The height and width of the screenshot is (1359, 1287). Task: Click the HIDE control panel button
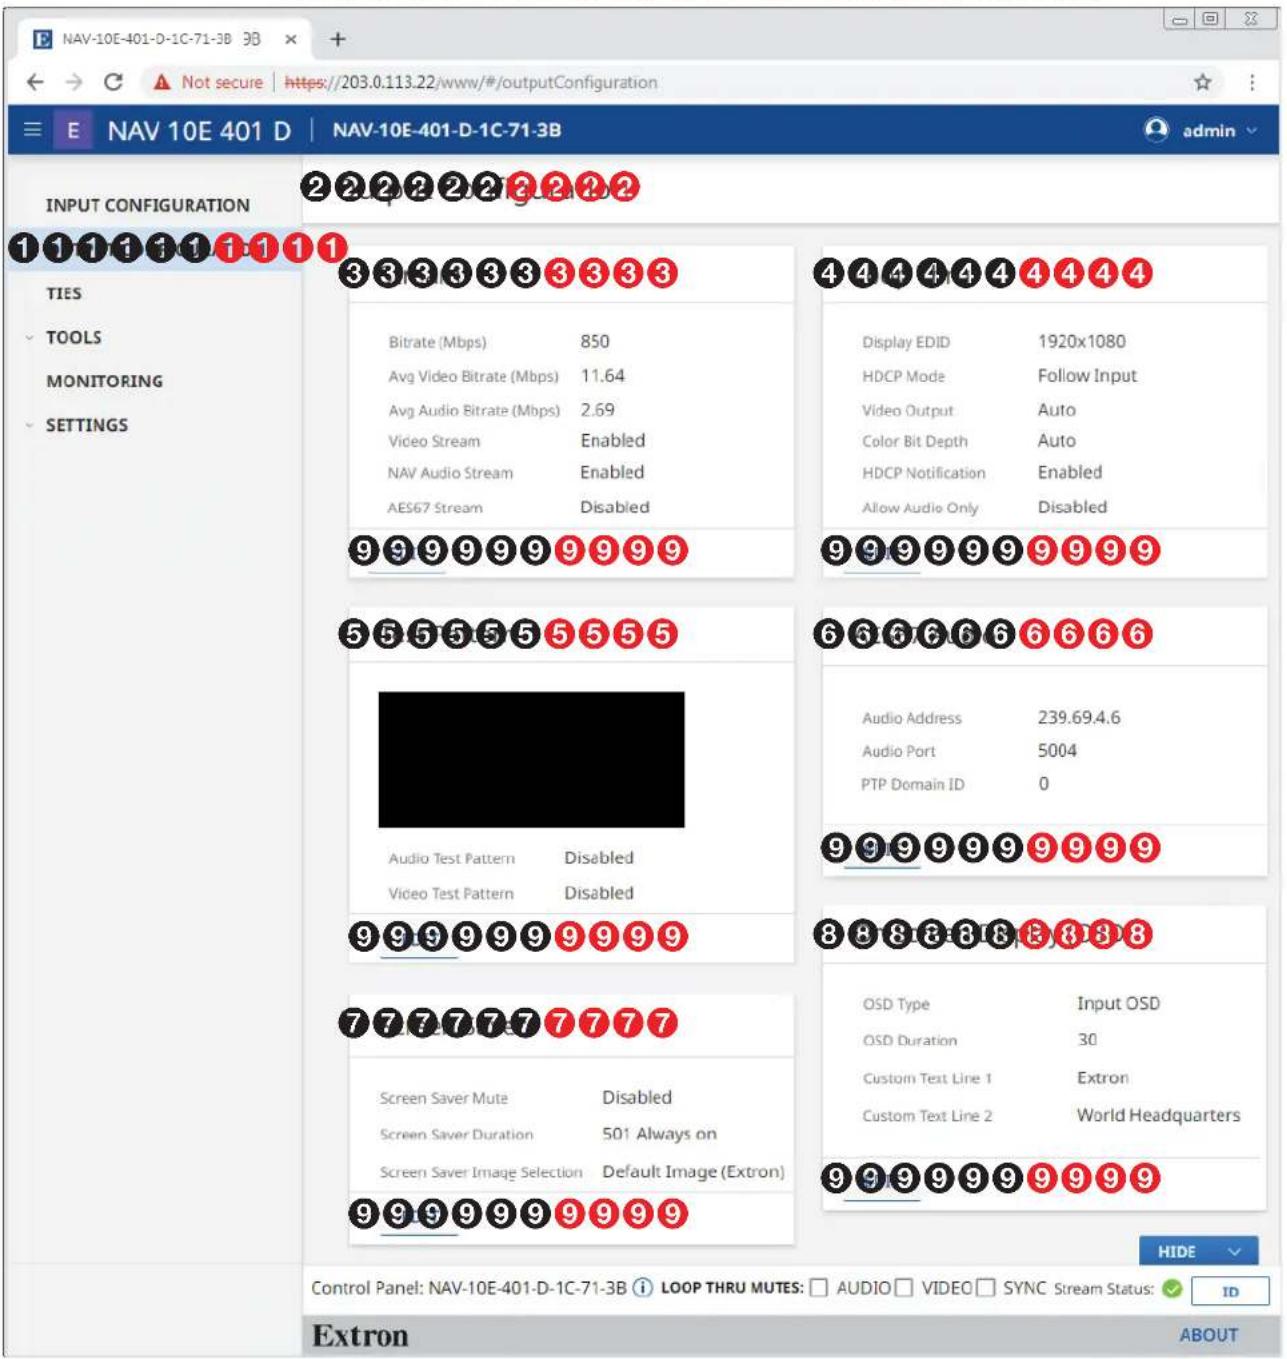pos(1198,1251)
